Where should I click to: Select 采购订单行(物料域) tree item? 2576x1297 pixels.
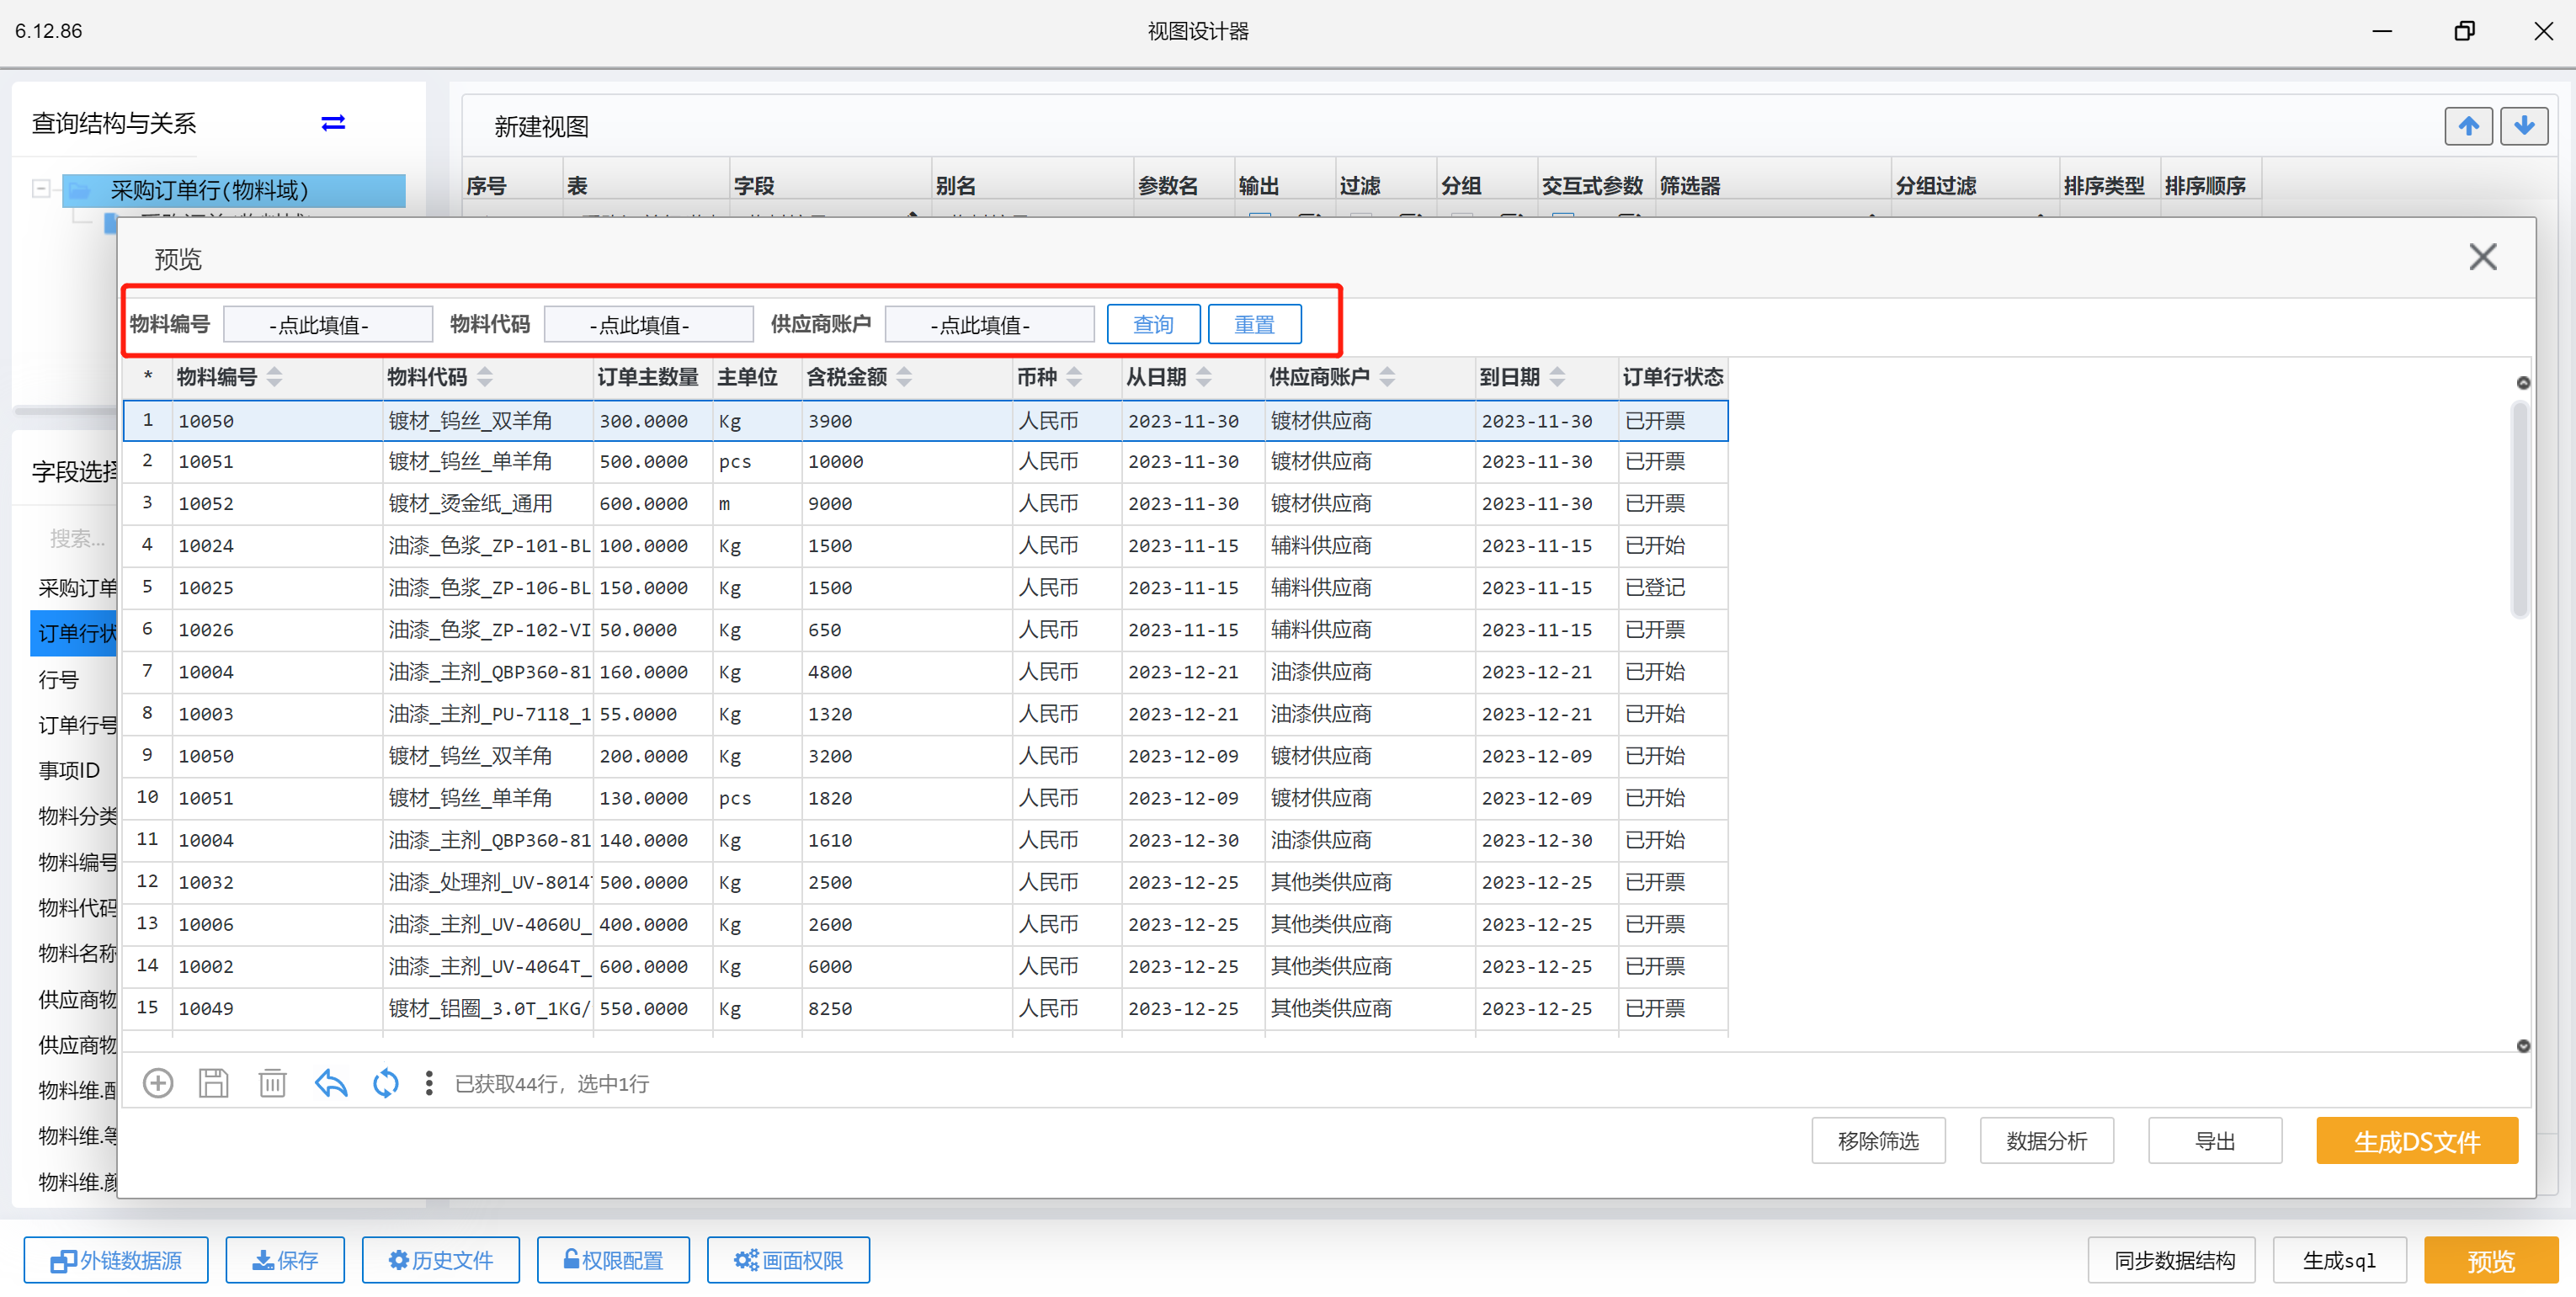[234, 190]
